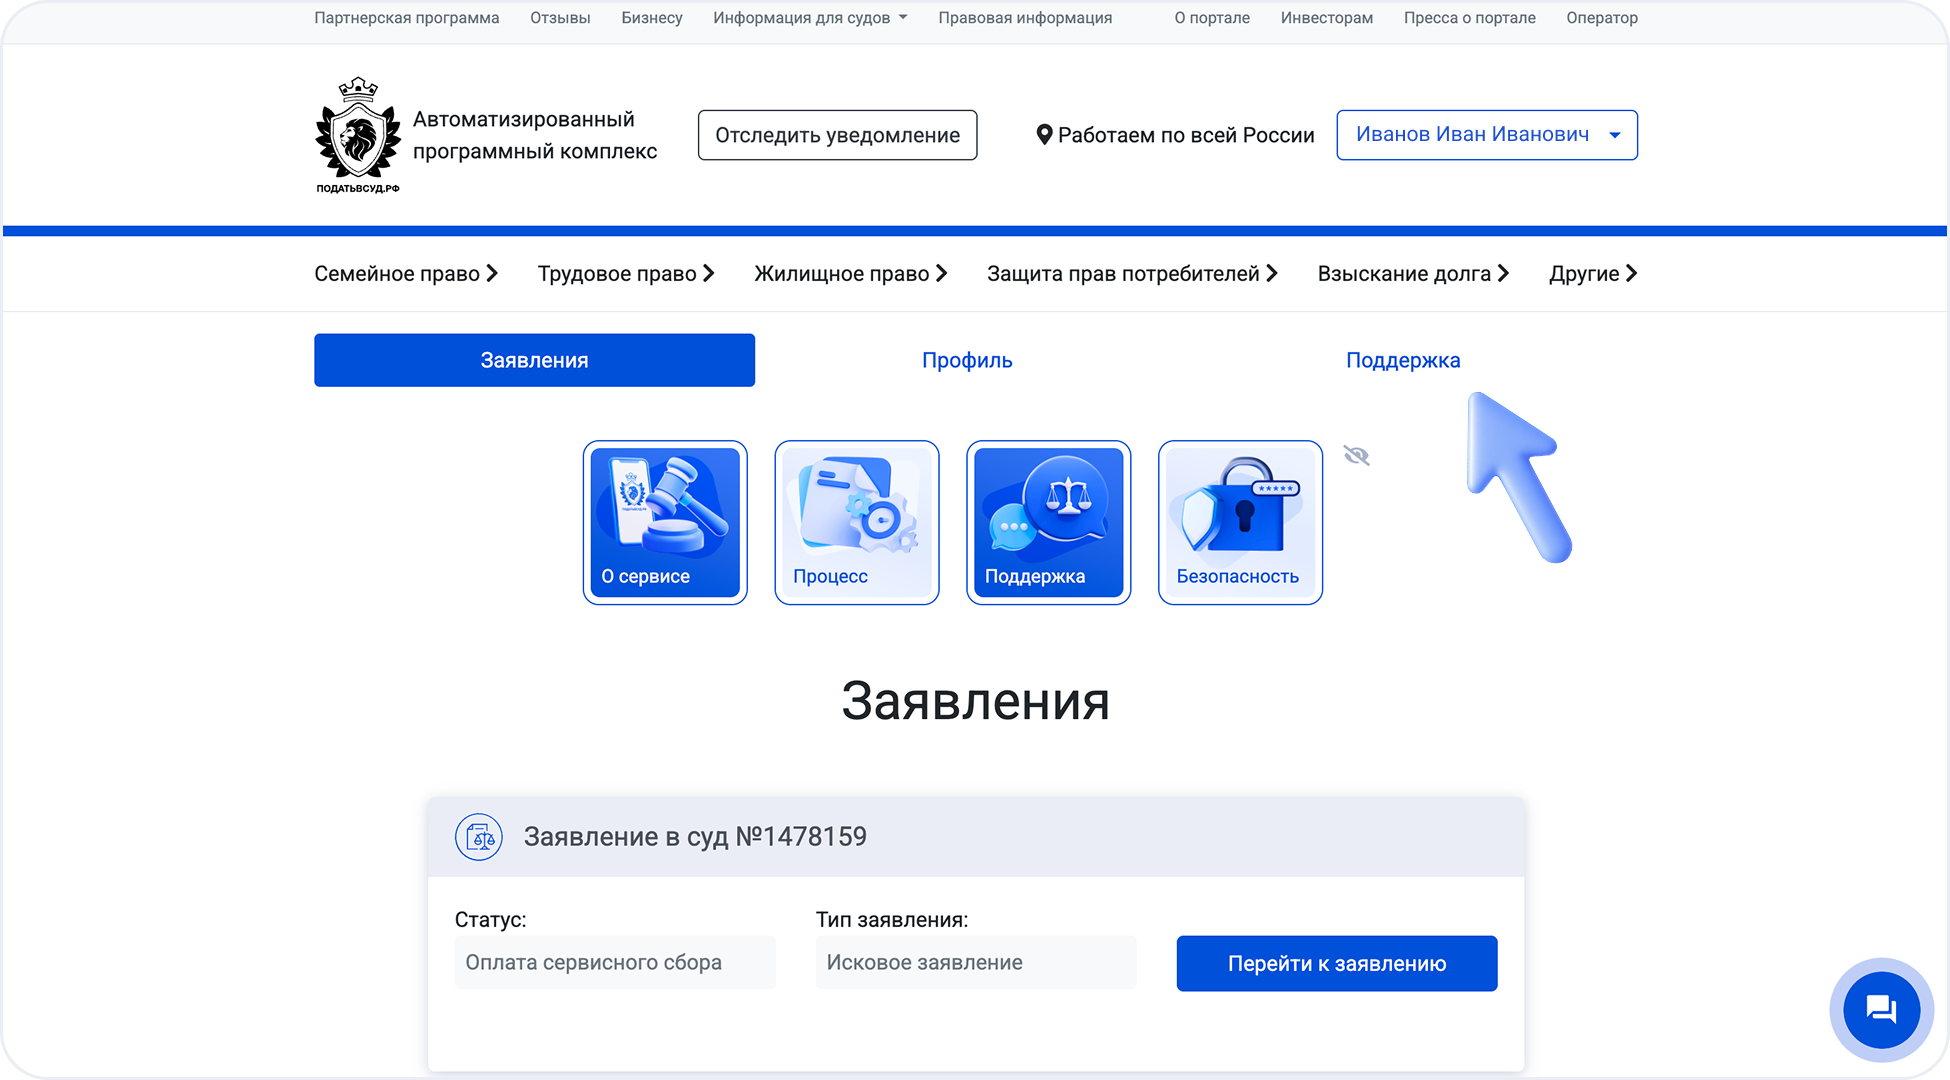Expand the Взыскание долга category

1414,274
